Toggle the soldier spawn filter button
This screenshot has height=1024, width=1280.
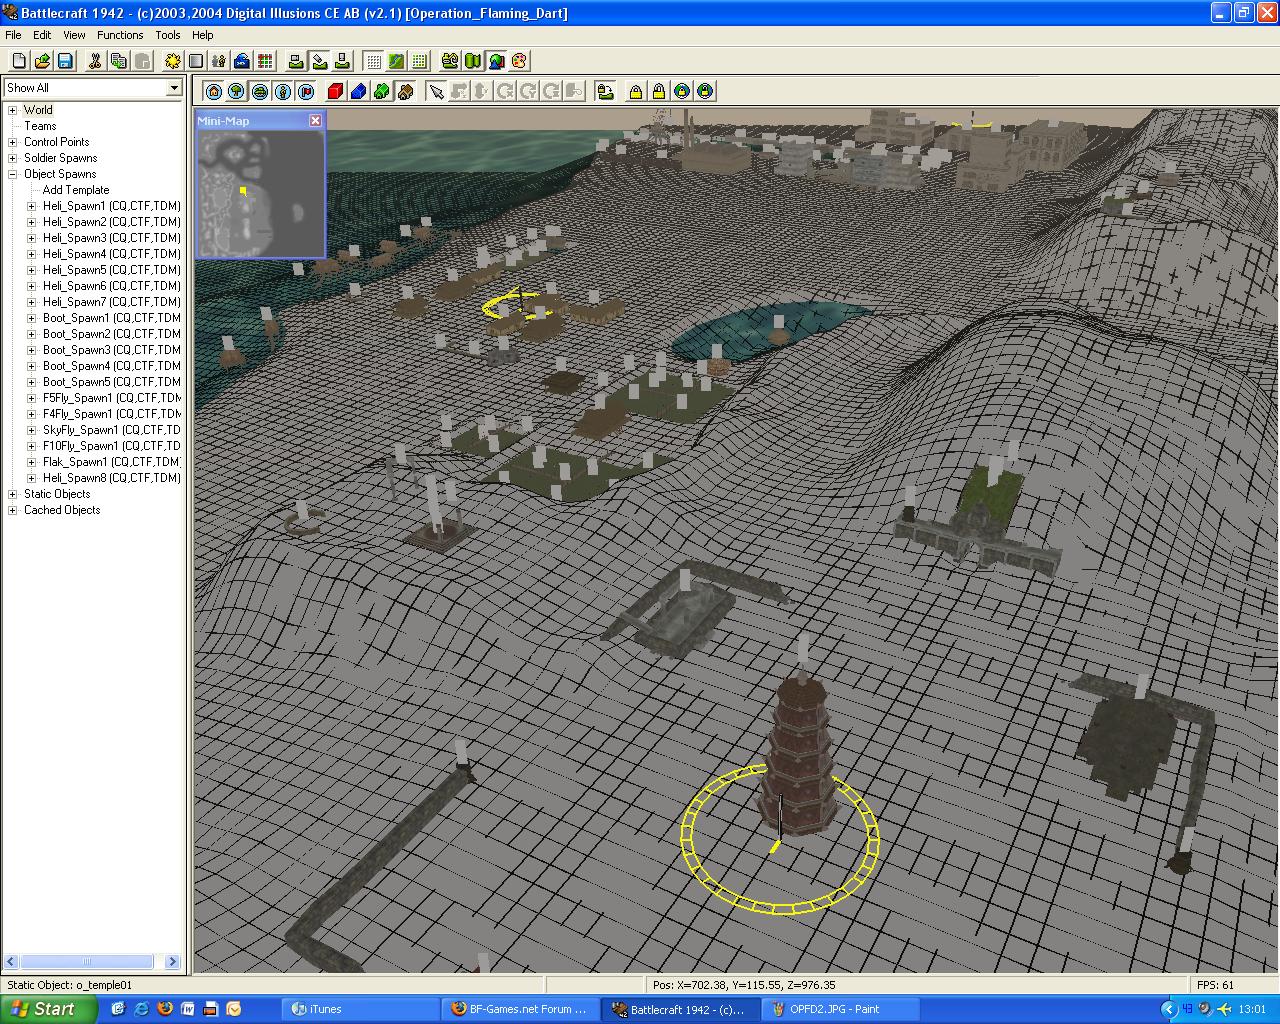click(x=283, y=92)
